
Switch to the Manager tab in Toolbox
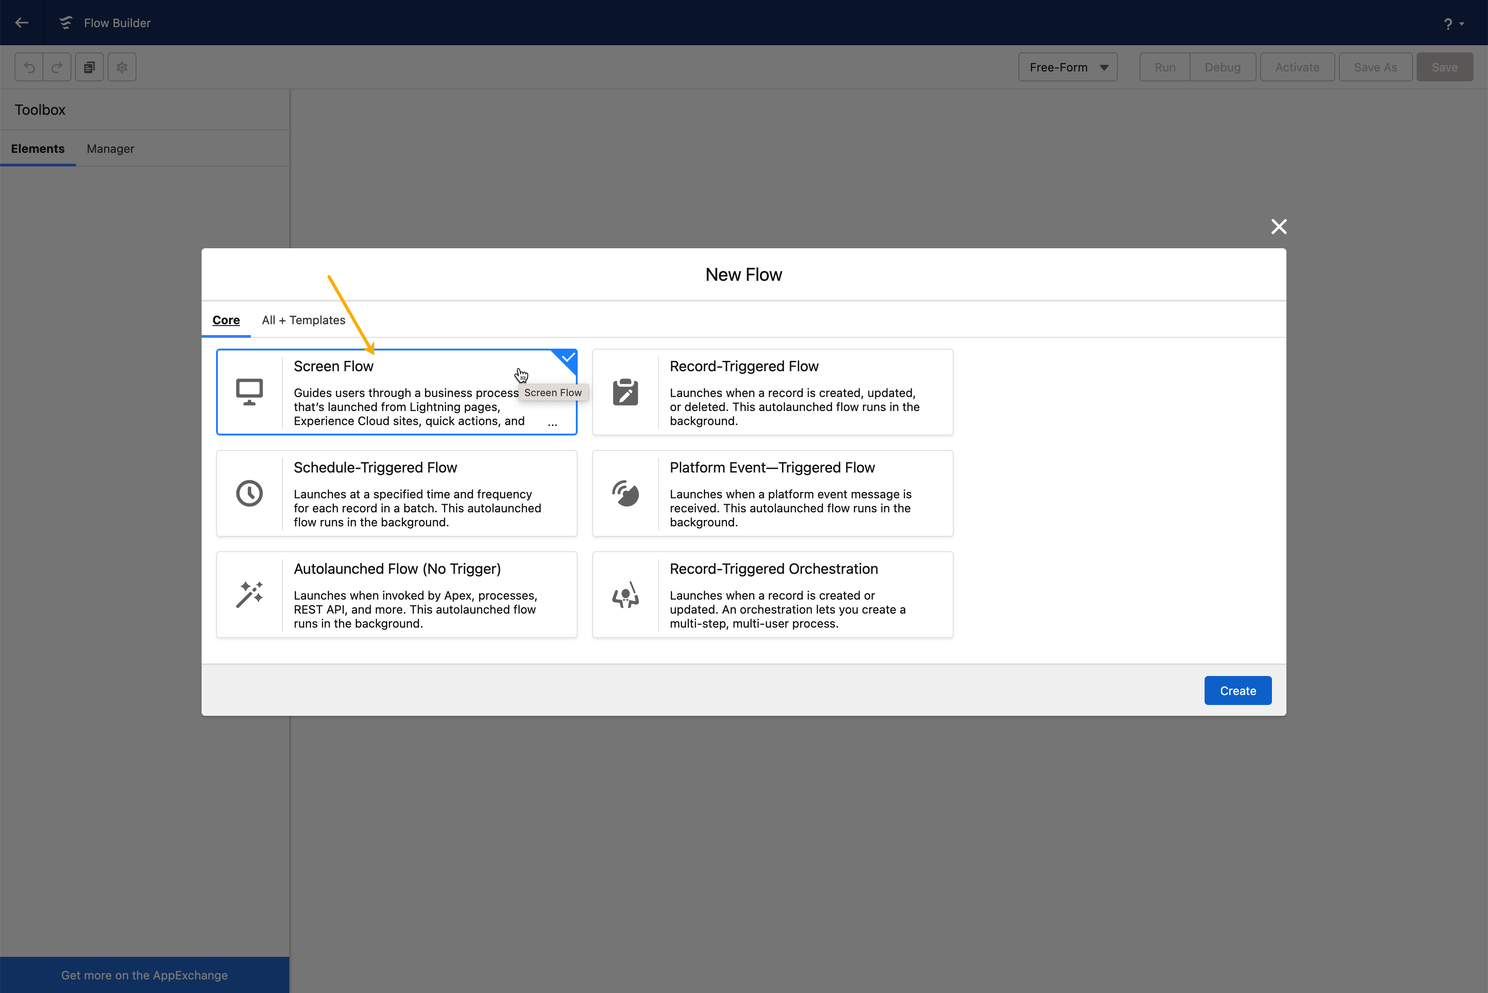point(110,149)
